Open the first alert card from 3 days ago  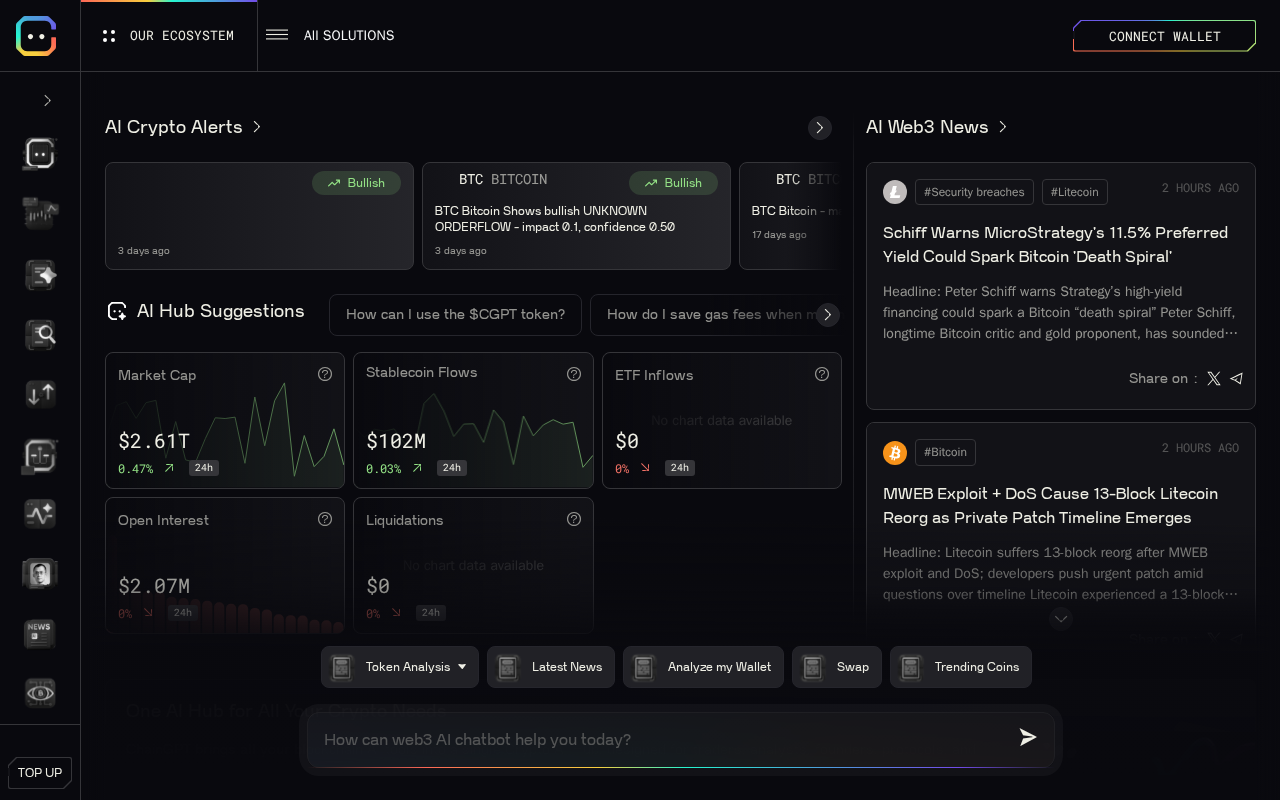click(x=259, y=216)
